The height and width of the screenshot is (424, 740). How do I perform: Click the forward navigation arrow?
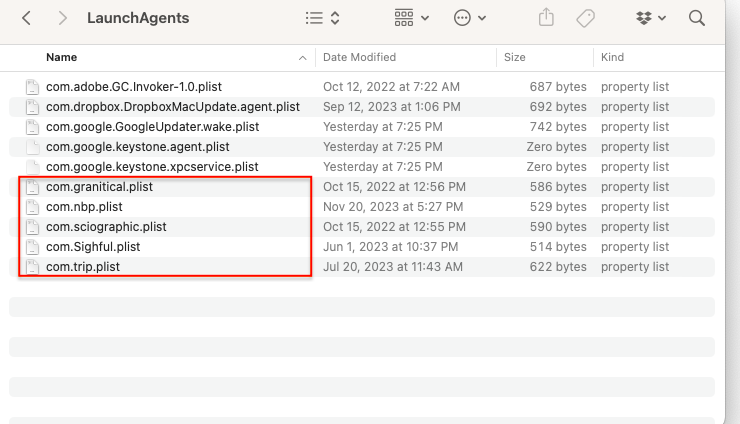pos(62,18)
